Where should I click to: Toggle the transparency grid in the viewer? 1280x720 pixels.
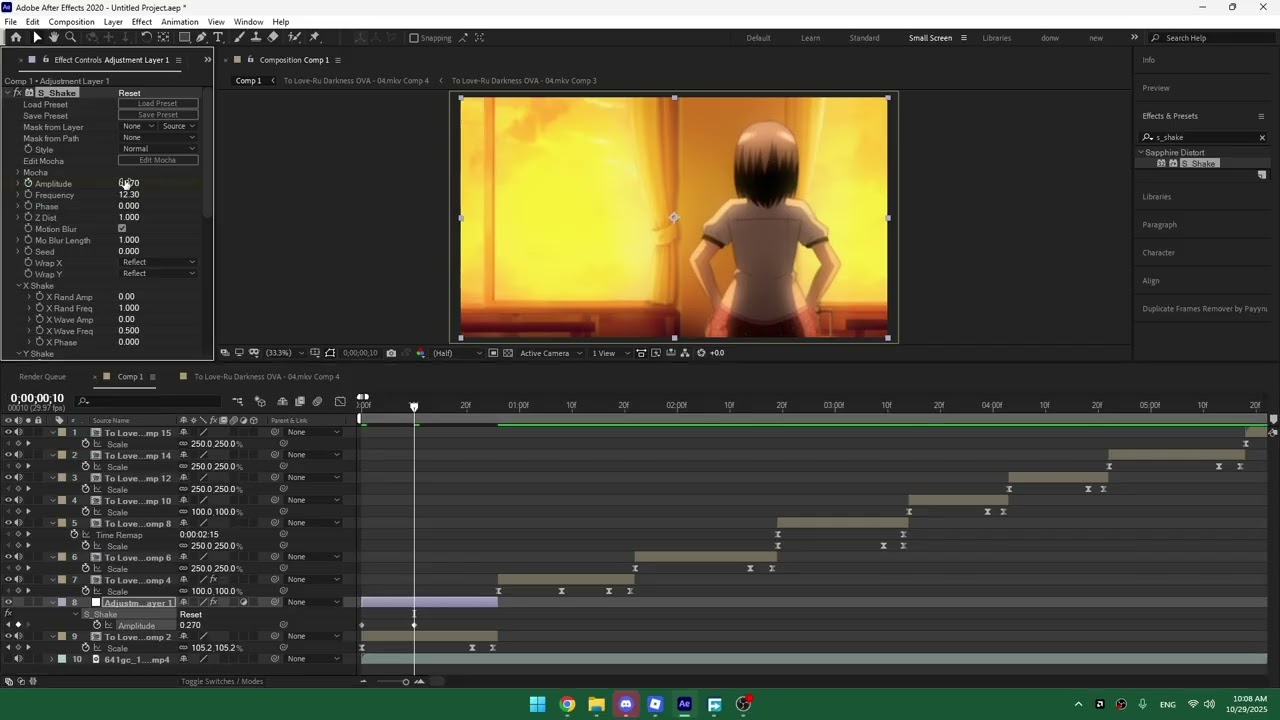click(x=508, y=353)
